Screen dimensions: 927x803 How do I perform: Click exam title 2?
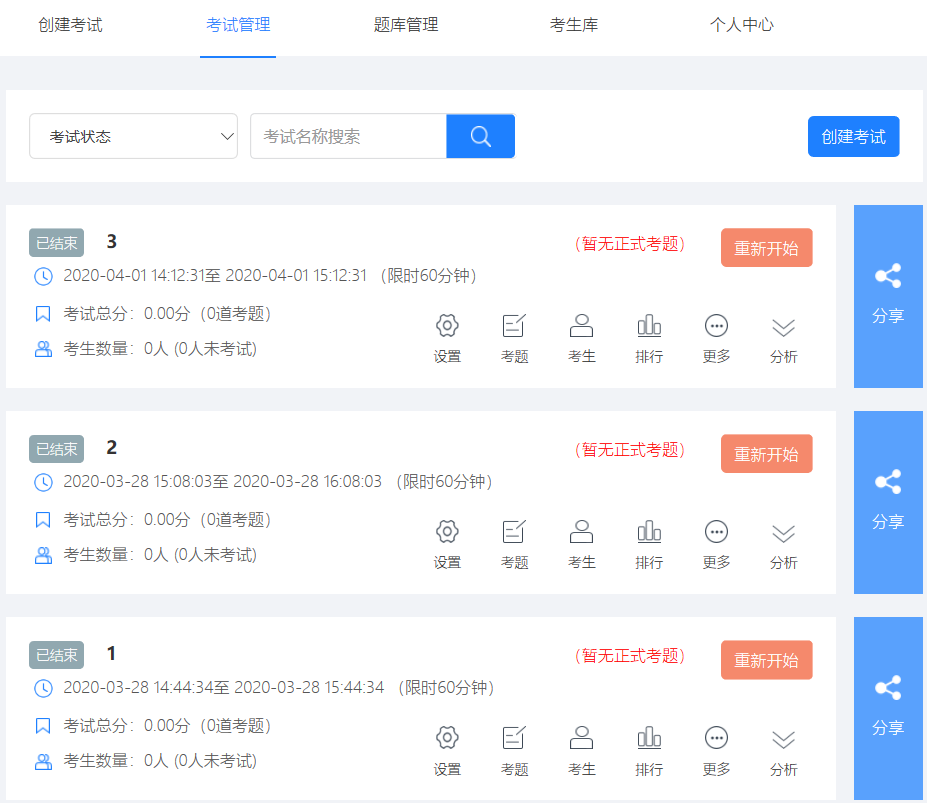click(x=112, y=448)
